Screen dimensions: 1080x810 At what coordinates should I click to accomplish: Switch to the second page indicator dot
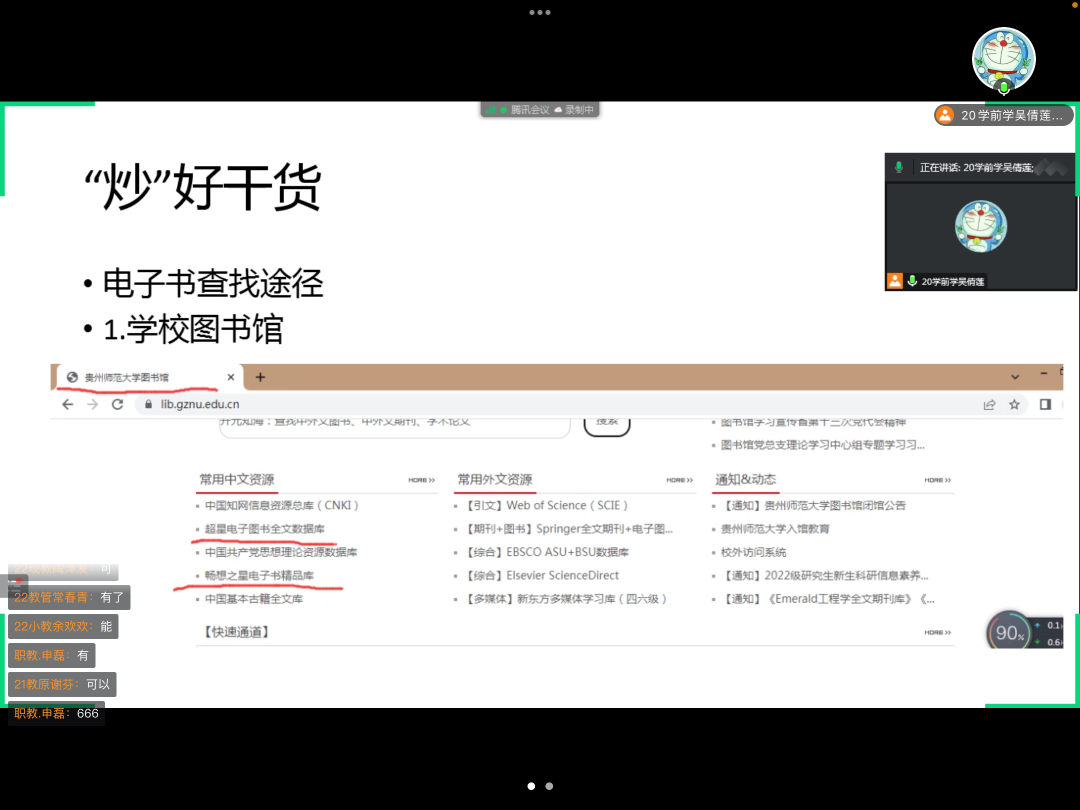[549, 786]
